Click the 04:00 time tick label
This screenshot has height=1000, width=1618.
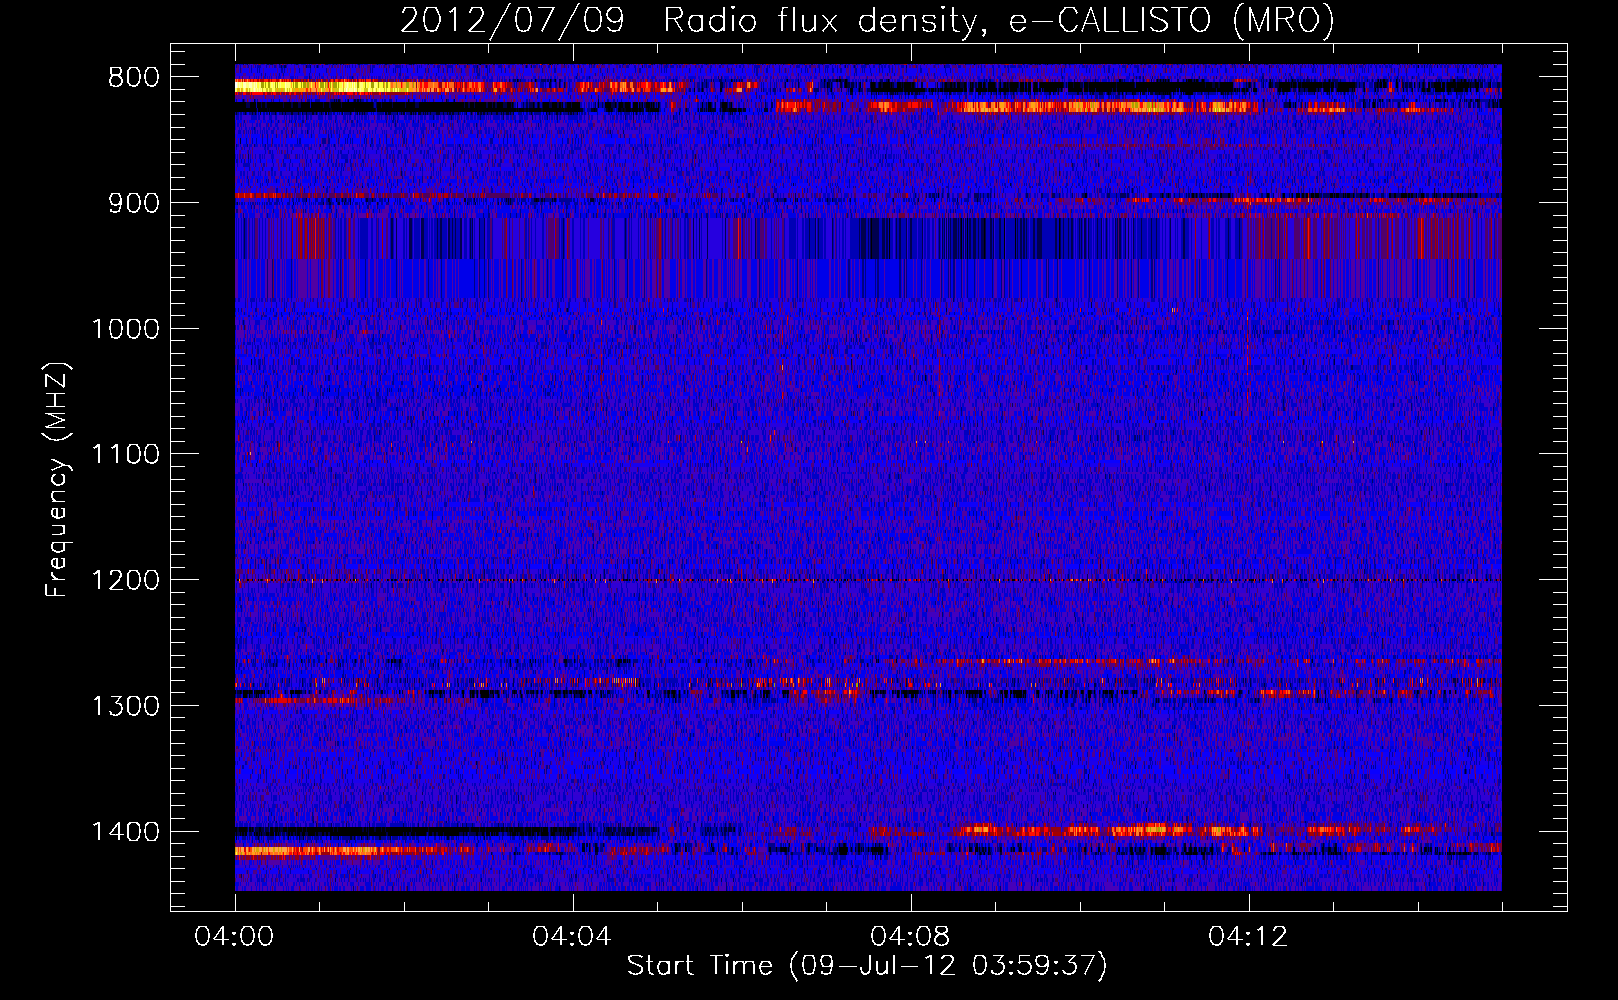click(235, 937)
